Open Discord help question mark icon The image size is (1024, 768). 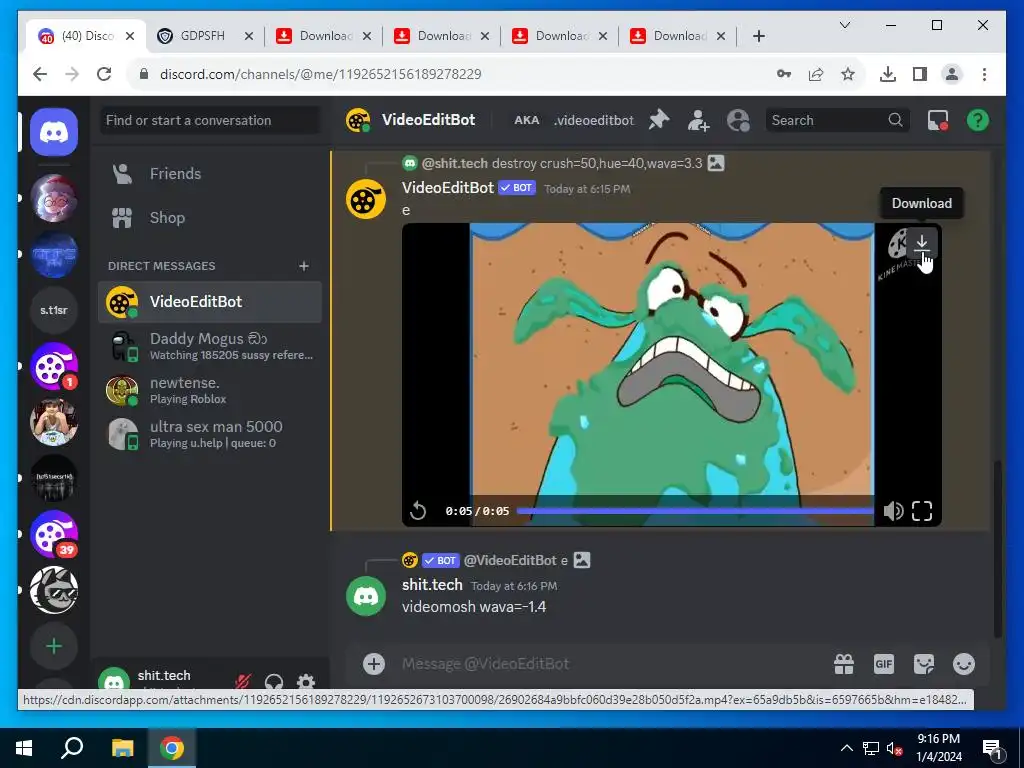[978, 120]
